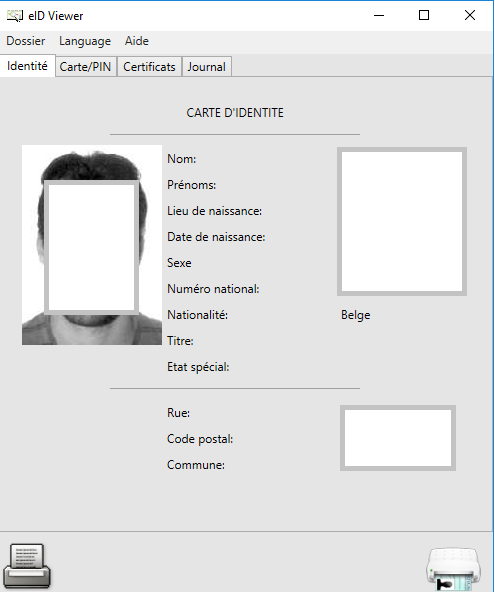The image size is (495, 592).
Task: Click the Code postal label
Action: (x=200, y=439)
